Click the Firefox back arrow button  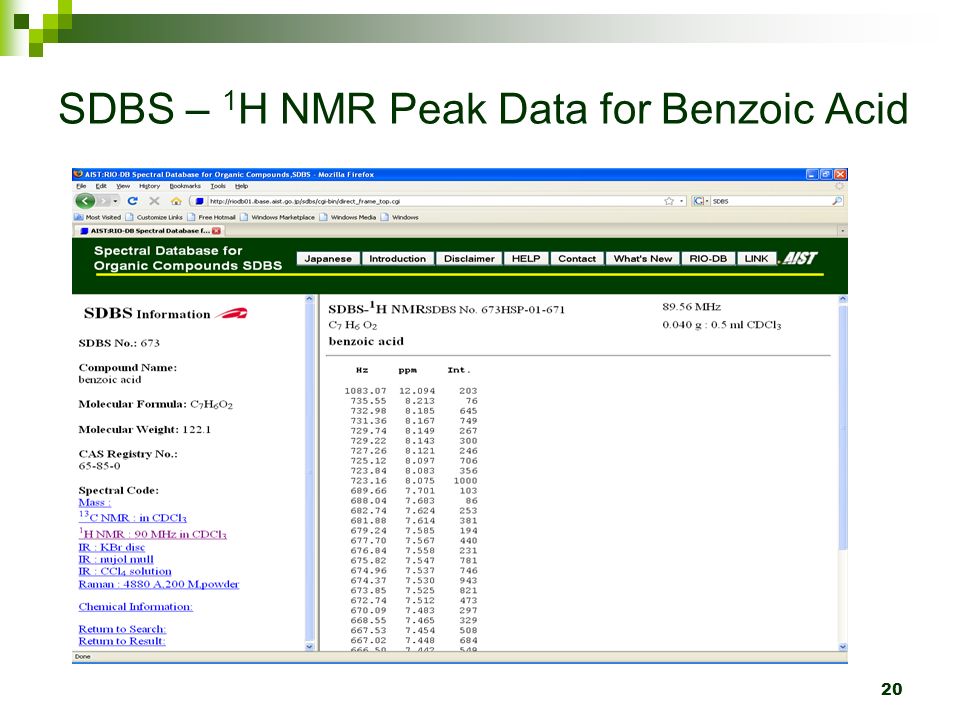tap(85, 201)
